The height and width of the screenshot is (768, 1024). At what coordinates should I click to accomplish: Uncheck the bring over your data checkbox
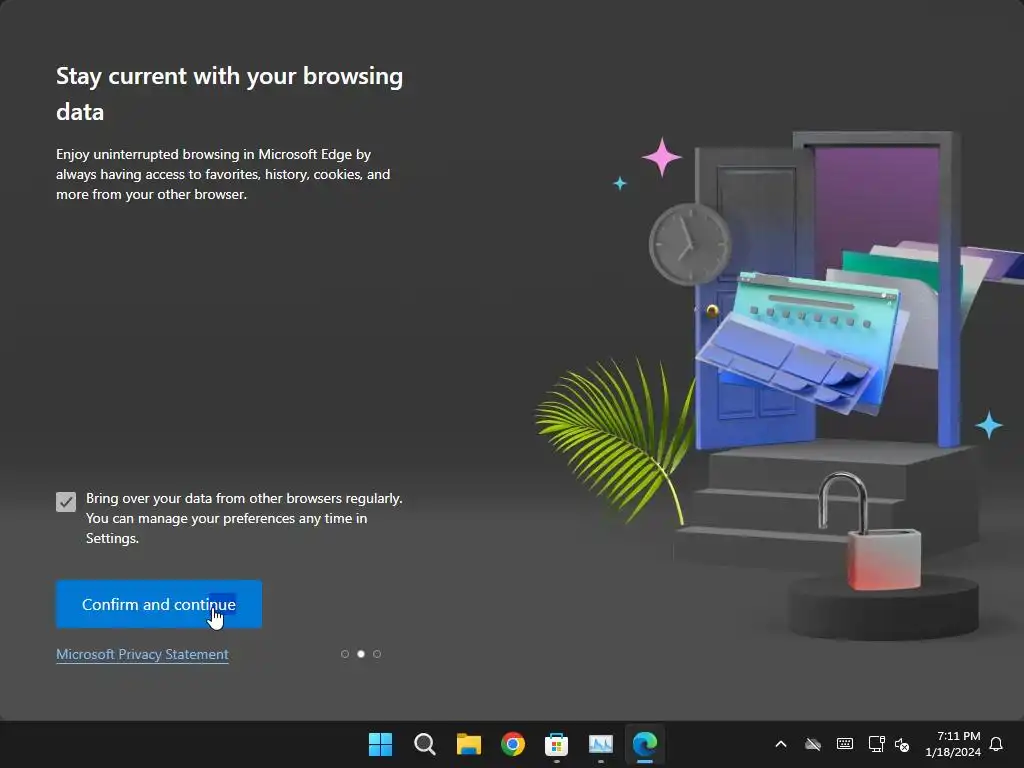pos(66,502)
